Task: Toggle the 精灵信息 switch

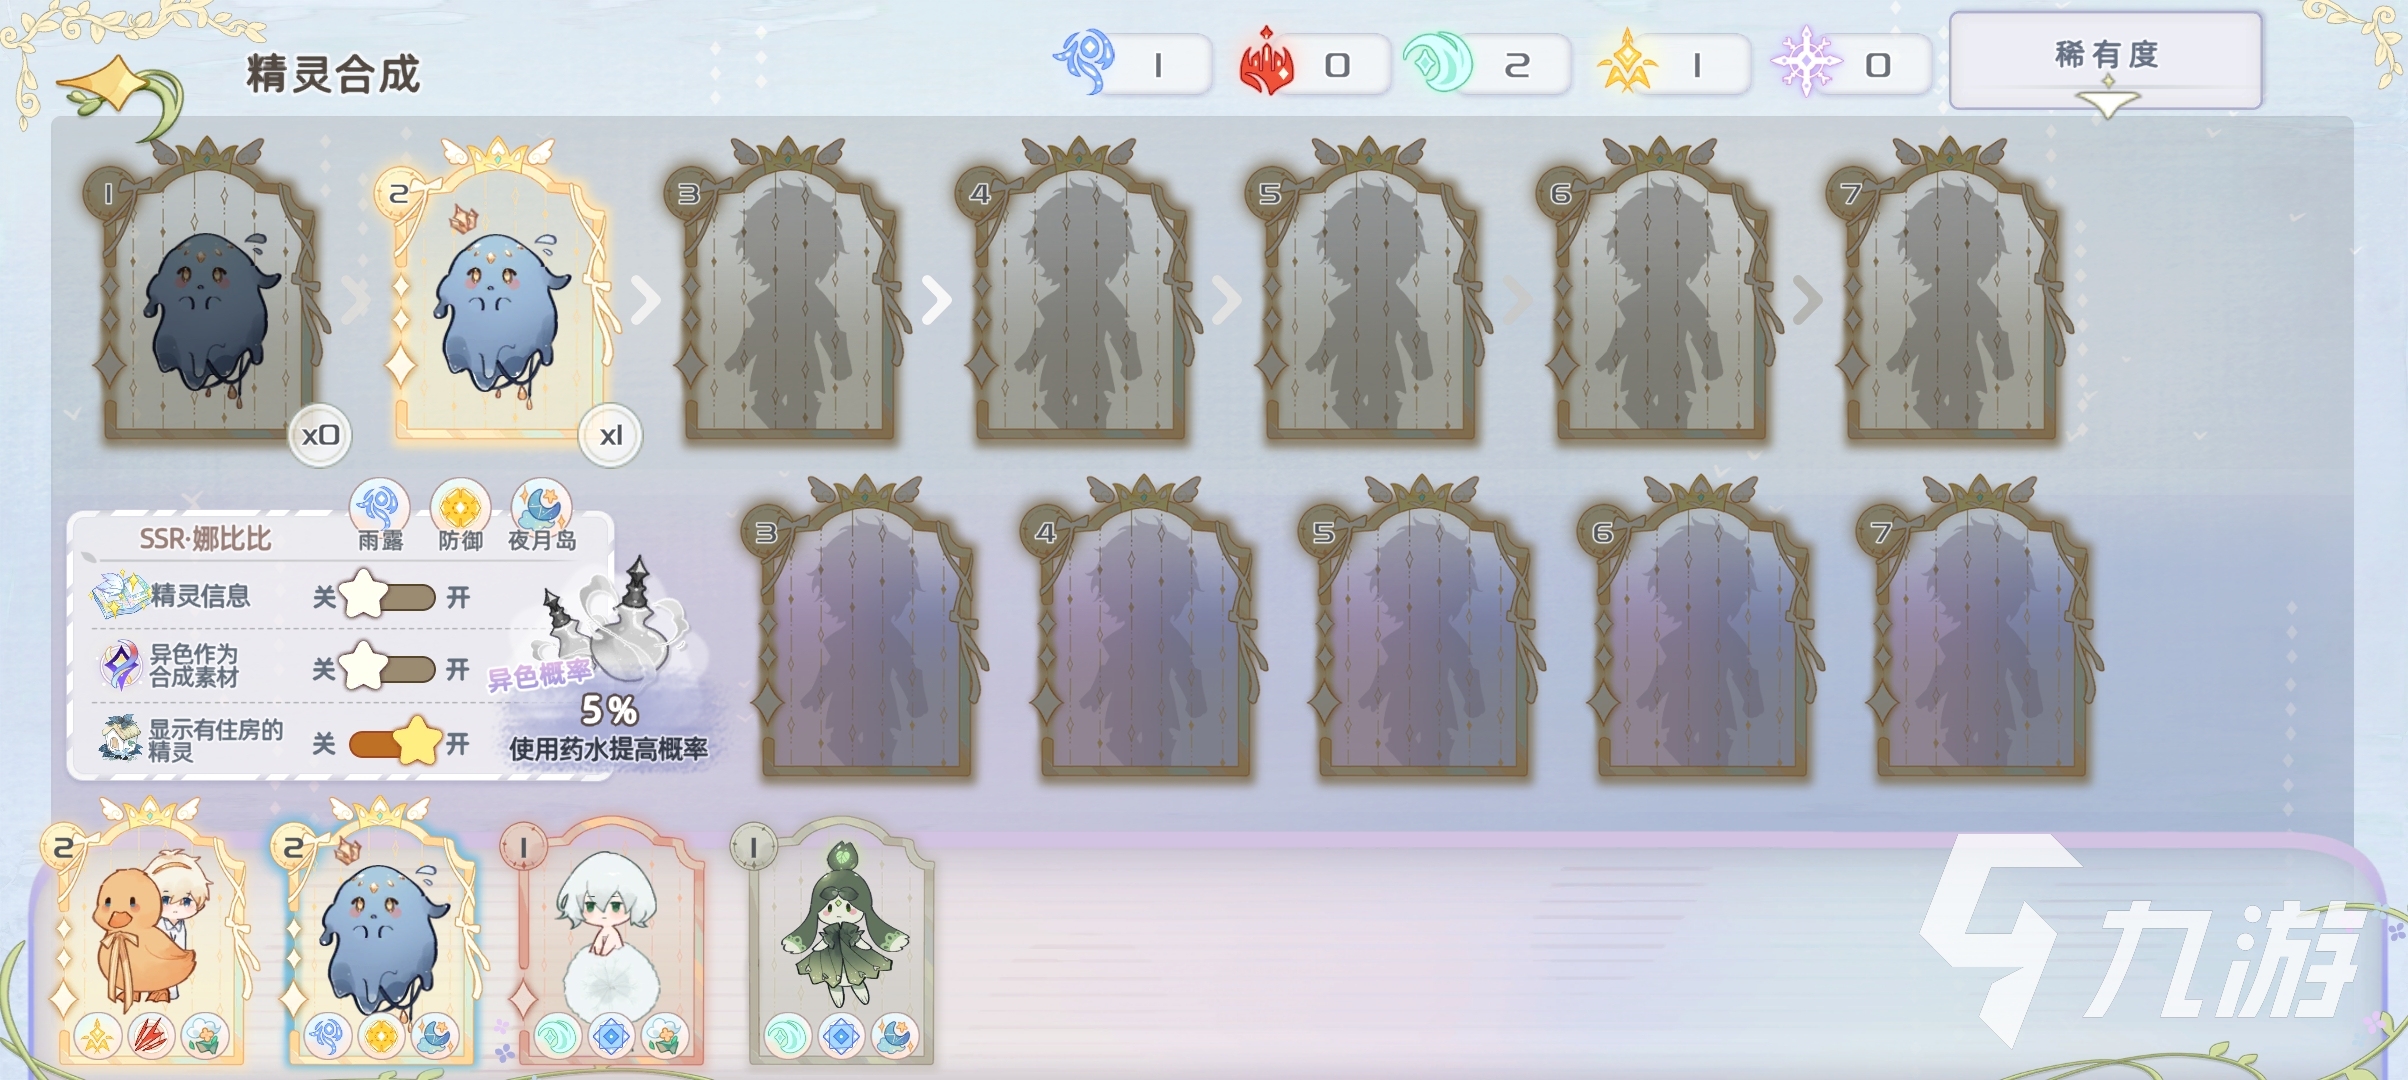Action: tap(387, 597)
